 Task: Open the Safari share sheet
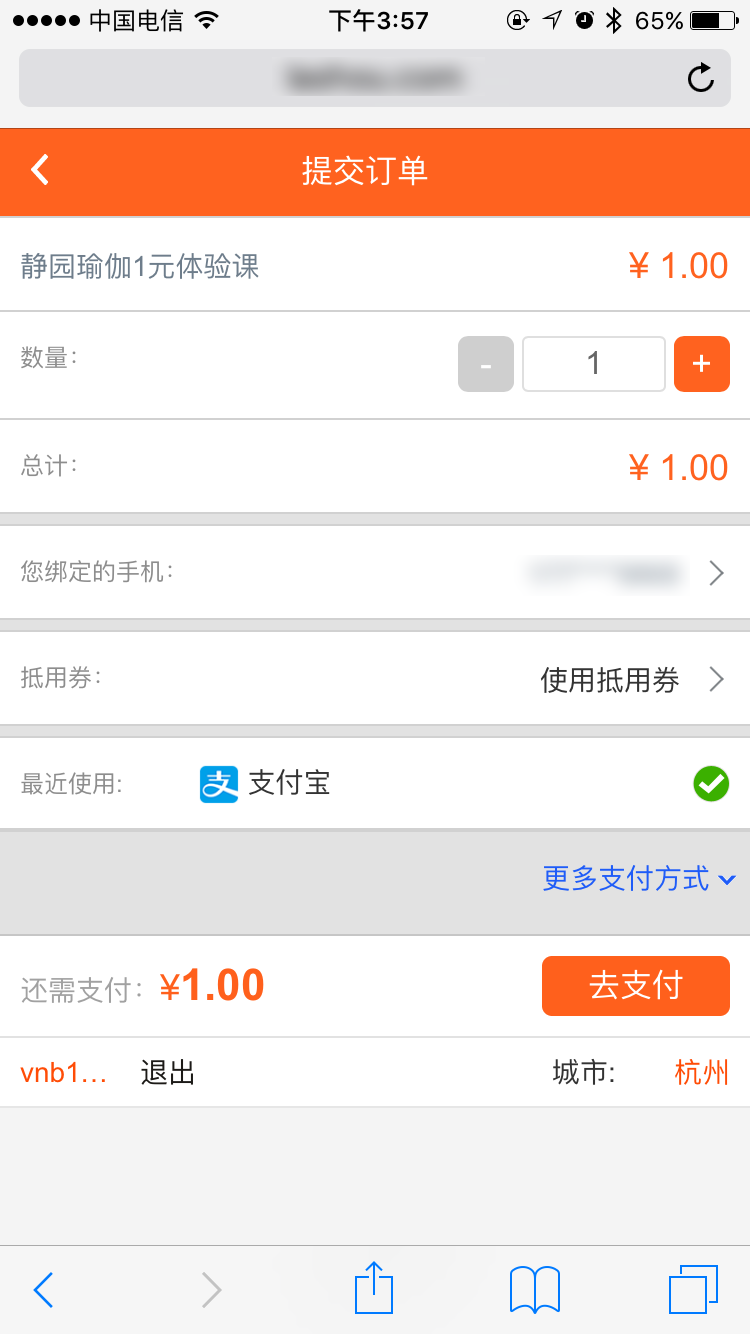pyautogui.click(x=374, y=1289)
